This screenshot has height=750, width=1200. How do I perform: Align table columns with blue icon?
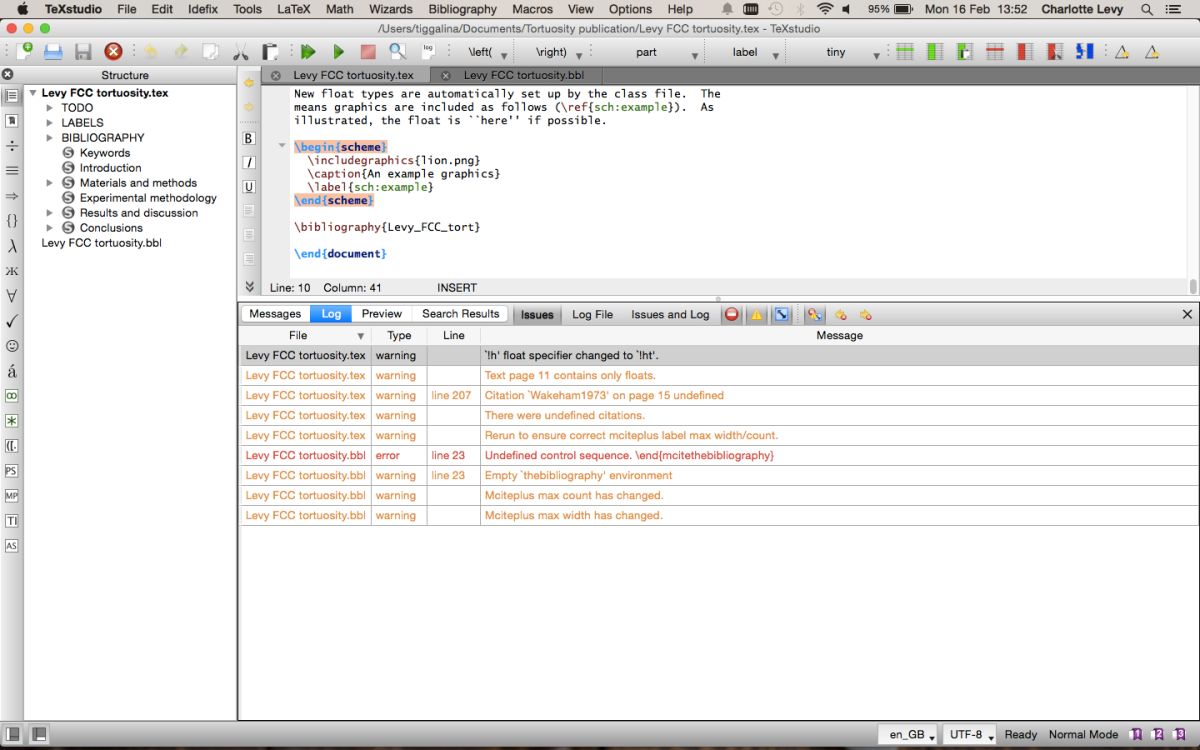click(1085, 51)
